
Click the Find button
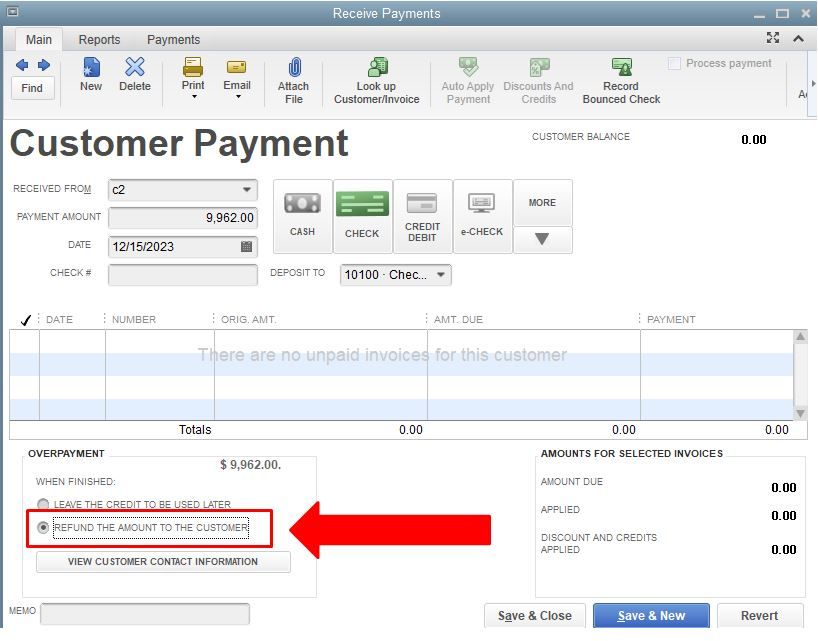pyautogui.click(x=32, y=88)
